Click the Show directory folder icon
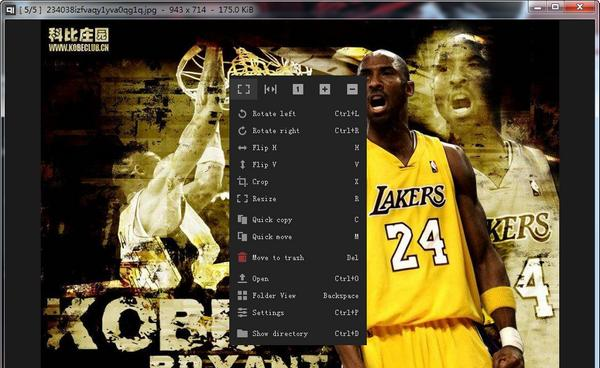600x368 pixels. point(242,333)
